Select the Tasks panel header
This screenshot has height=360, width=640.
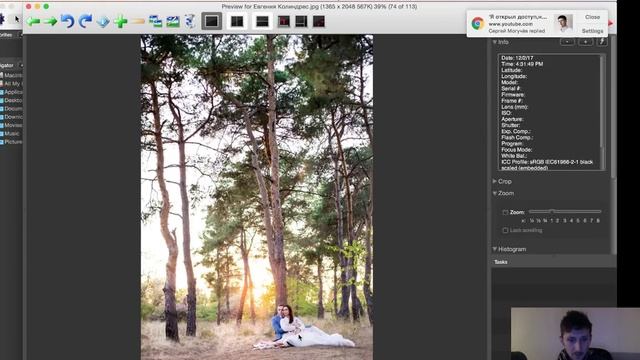coord(553,262)
